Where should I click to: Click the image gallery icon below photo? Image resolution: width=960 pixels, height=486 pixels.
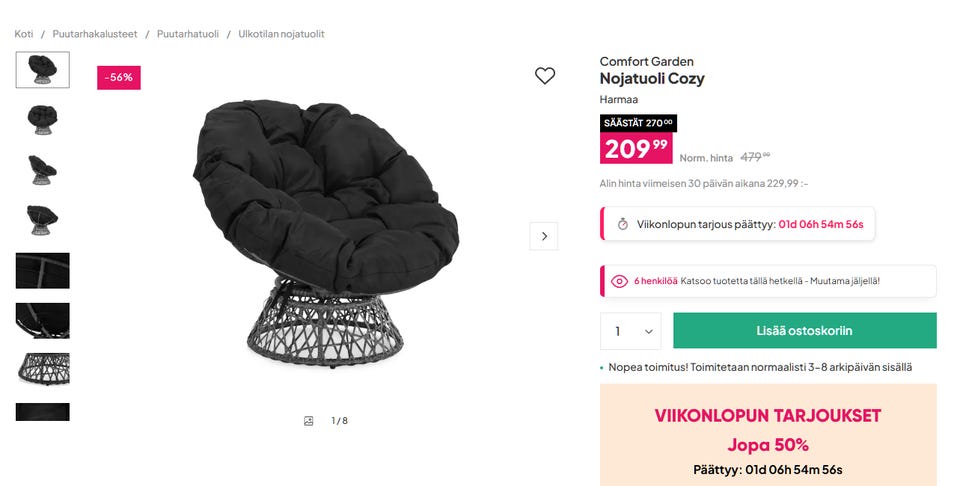309,421
